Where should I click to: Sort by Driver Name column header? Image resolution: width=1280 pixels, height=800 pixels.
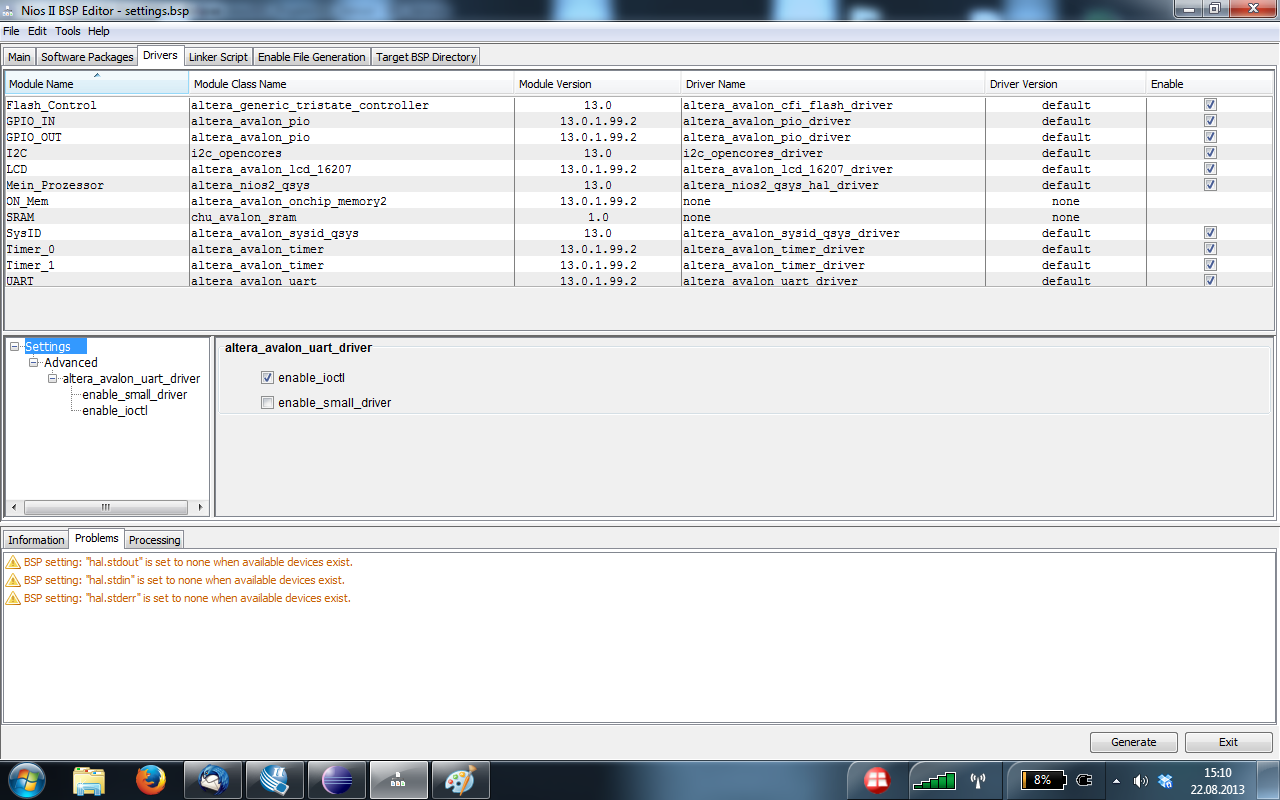tap(832, 84)
